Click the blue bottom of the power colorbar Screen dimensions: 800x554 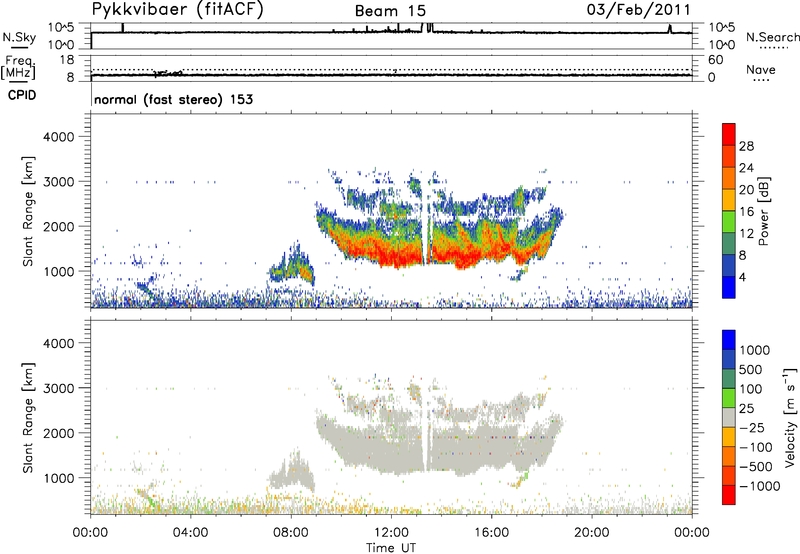(729, 287)
